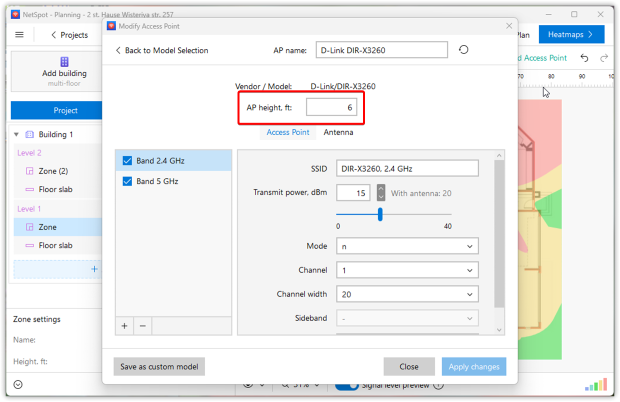Switch to the Antenna tab
This screenshot has height=402, width=620.
pyautogui.click(x=338, y=132)
